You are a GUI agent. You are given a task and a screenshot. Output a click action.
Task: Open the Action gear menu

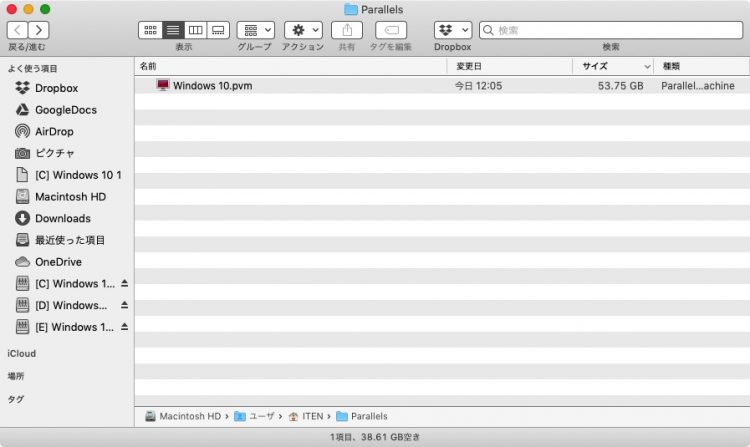(303, 30)
